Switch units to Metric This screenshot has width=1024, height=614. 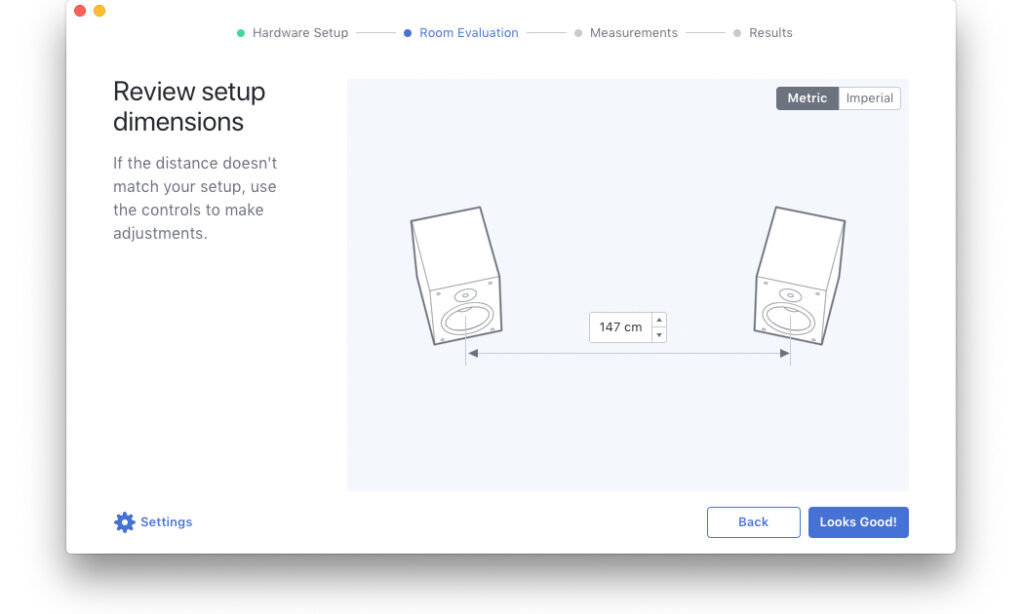(x=807, y=98)
